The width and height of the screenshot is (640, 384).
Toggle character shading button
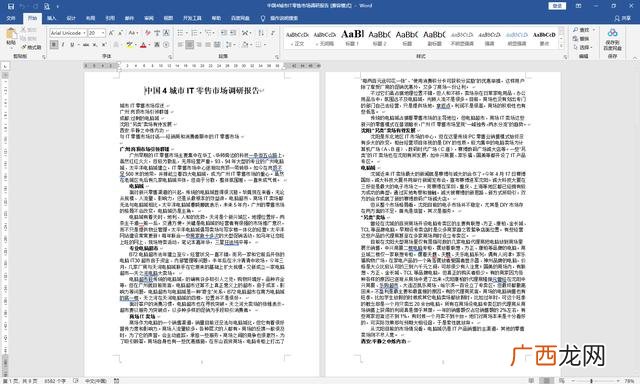tap(157, 44)
